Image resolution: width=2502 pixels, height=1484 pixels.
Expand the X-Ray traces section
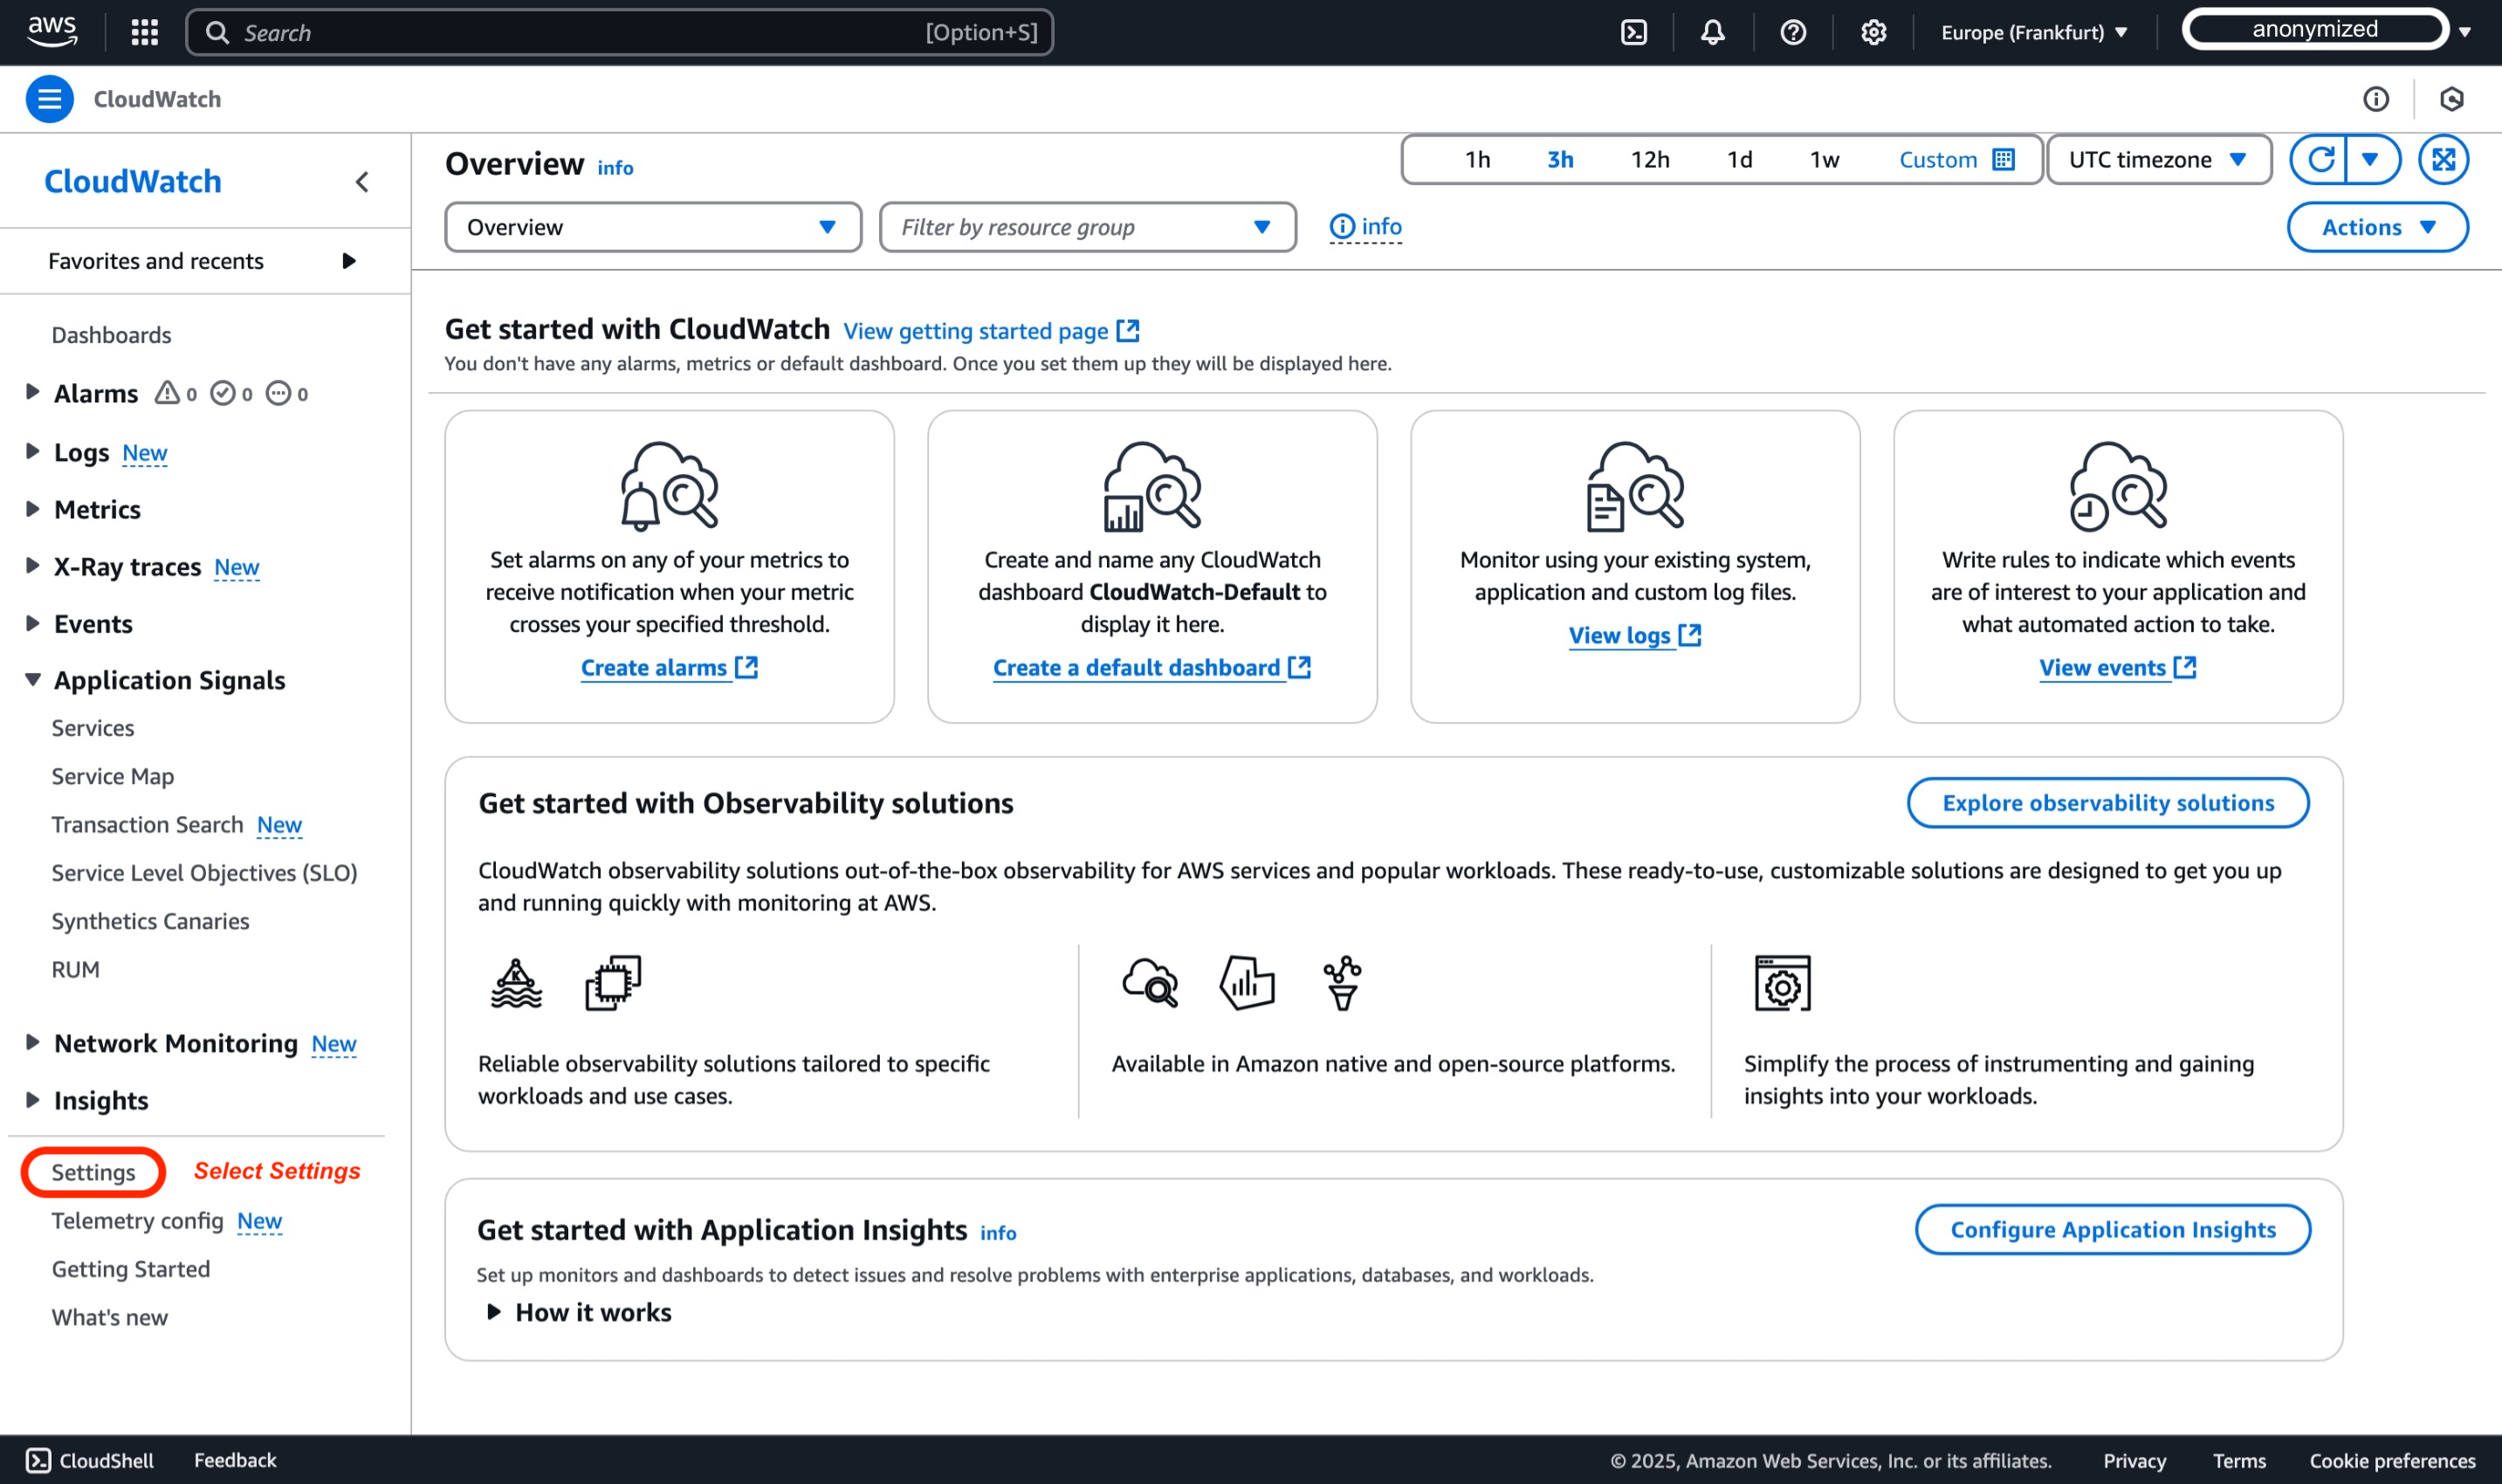click(32, 566)
